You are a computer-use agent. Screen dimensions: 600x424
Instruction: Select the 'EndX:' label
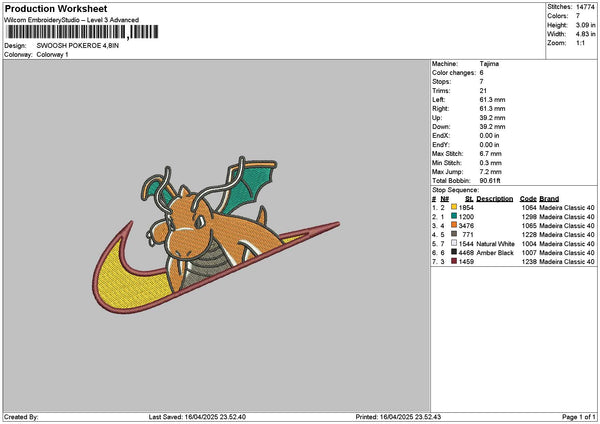pos(441,136)
